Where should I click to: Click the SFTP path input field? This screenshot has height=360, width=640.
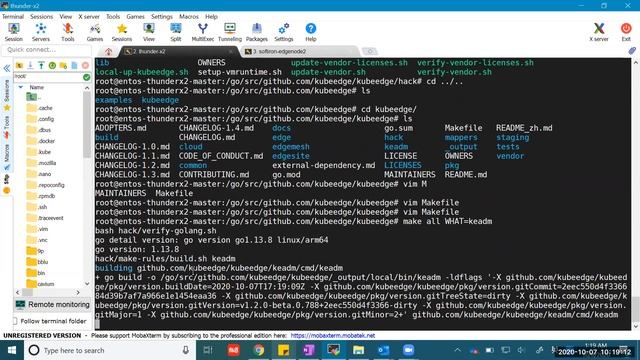pos(48,76)
